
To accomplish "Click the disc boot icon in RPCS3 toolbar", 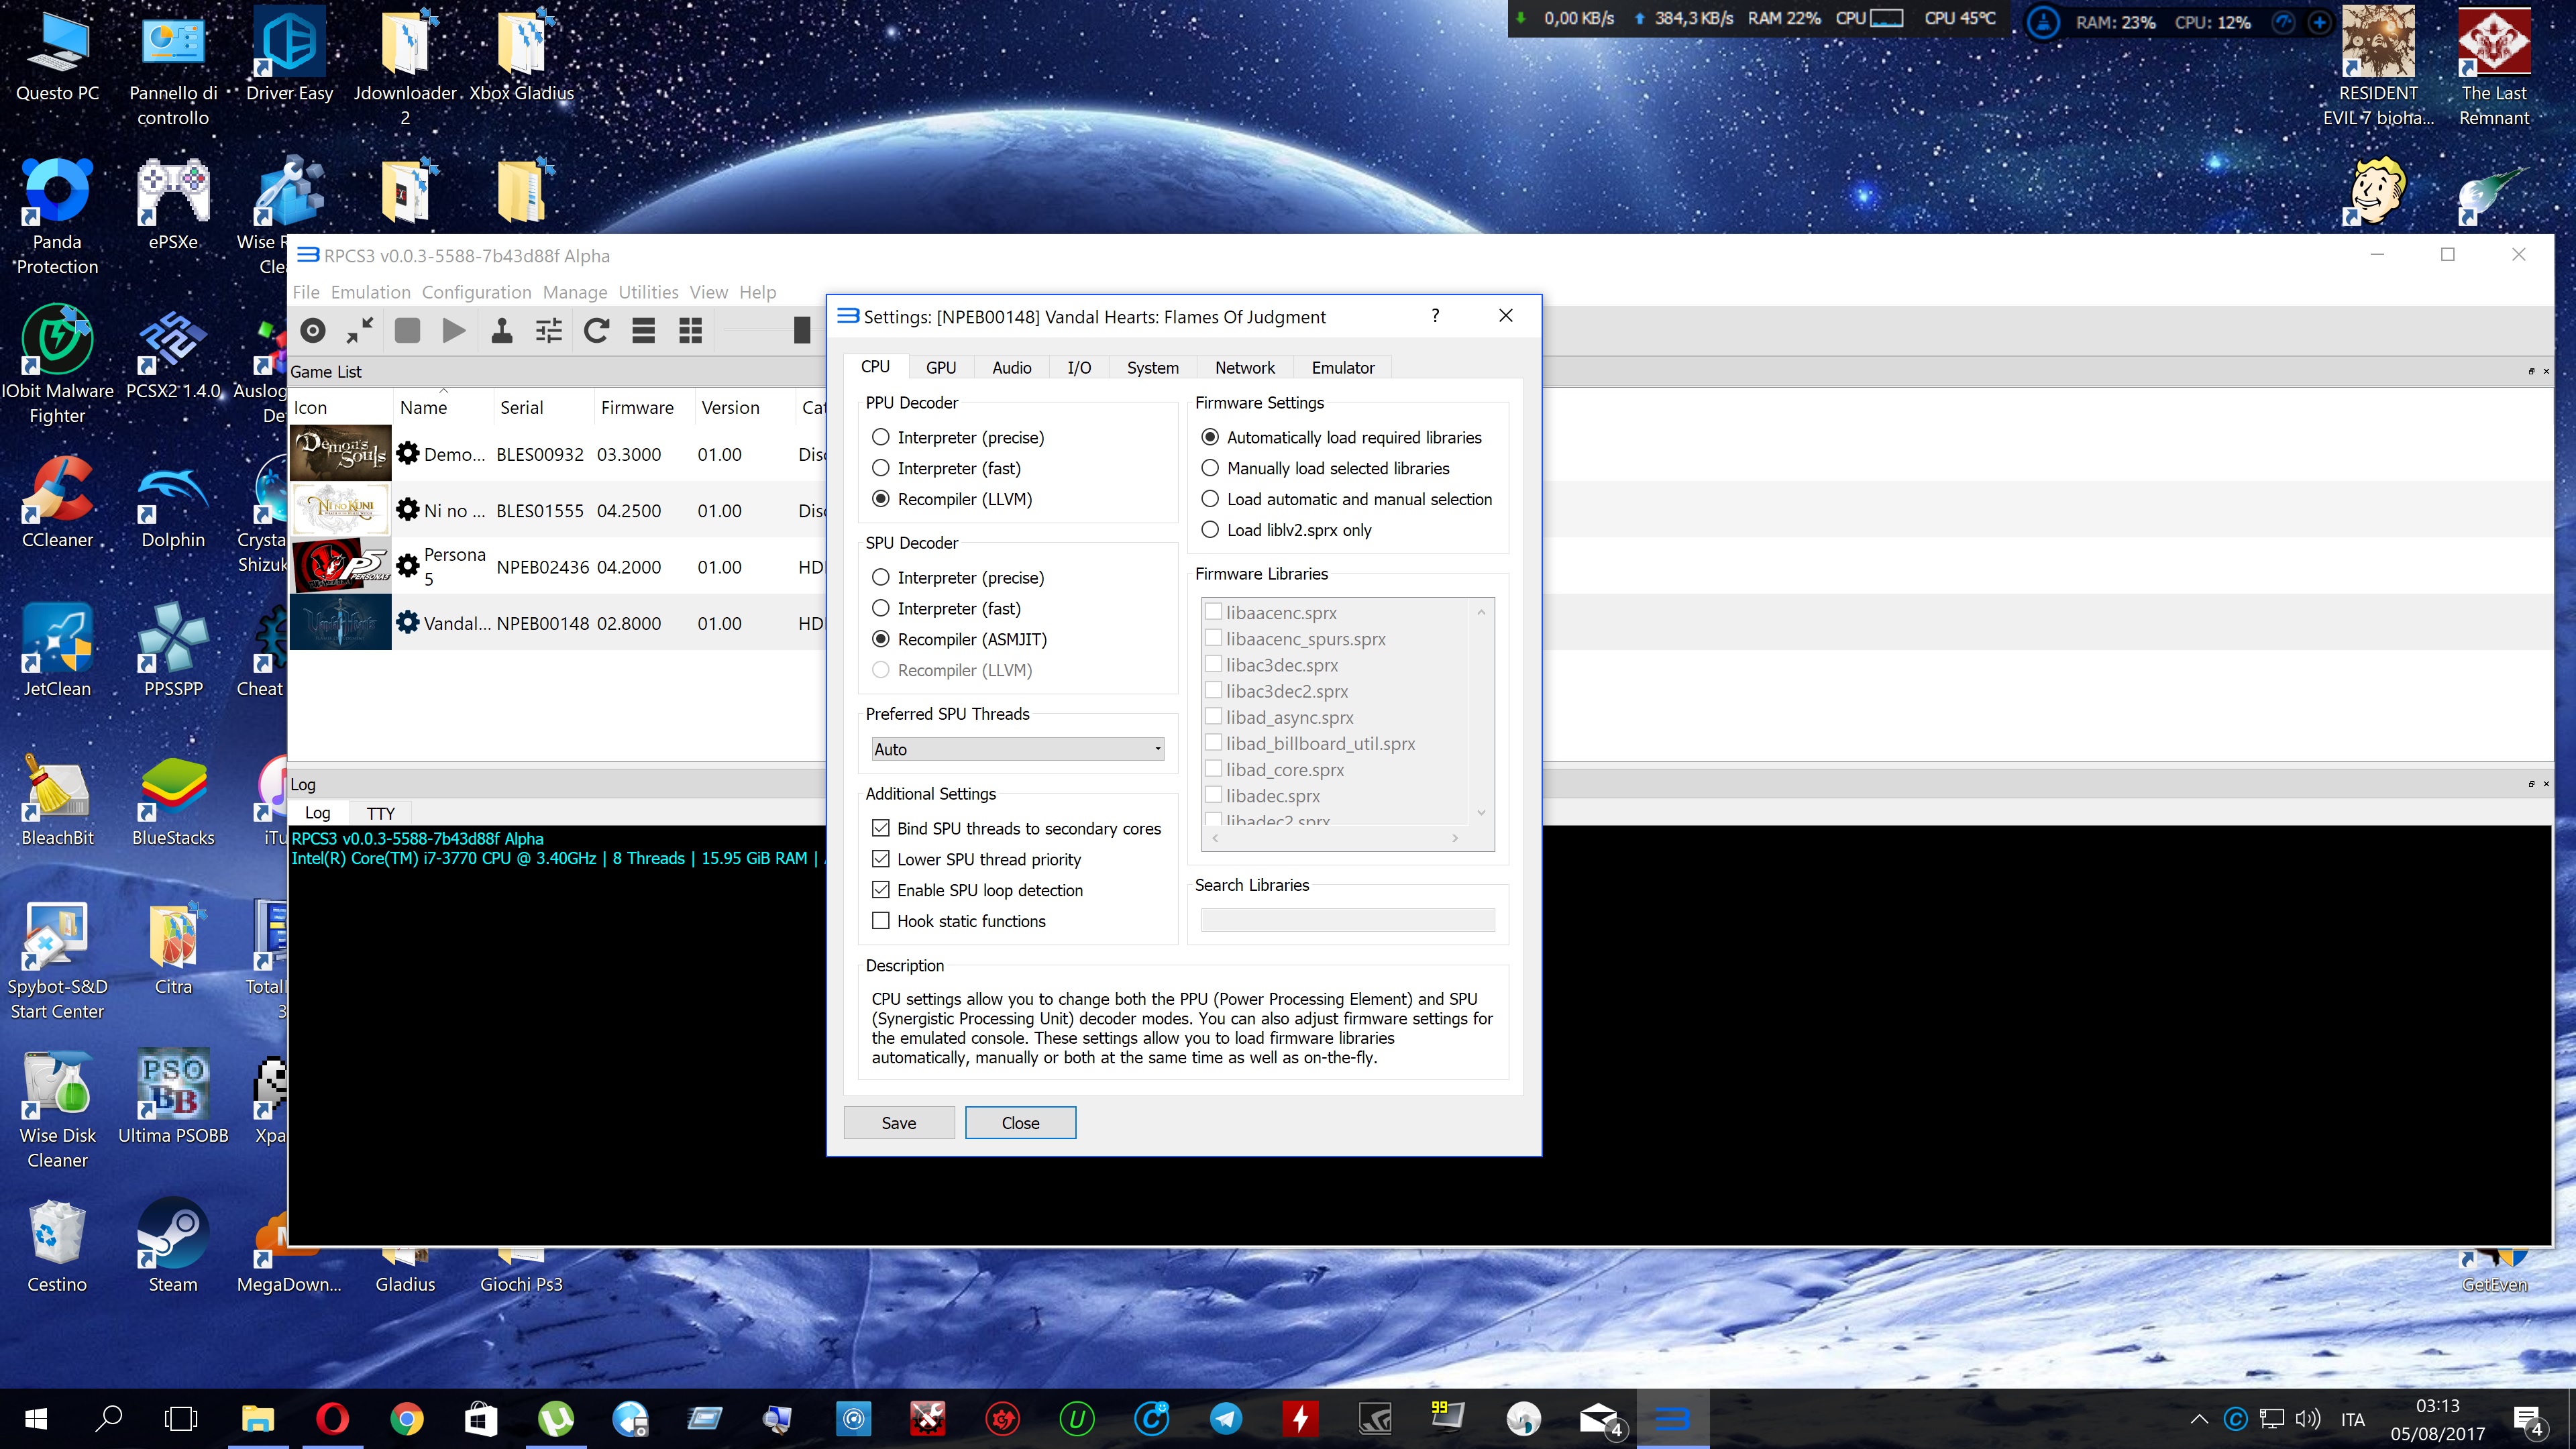I will point(313,330).
